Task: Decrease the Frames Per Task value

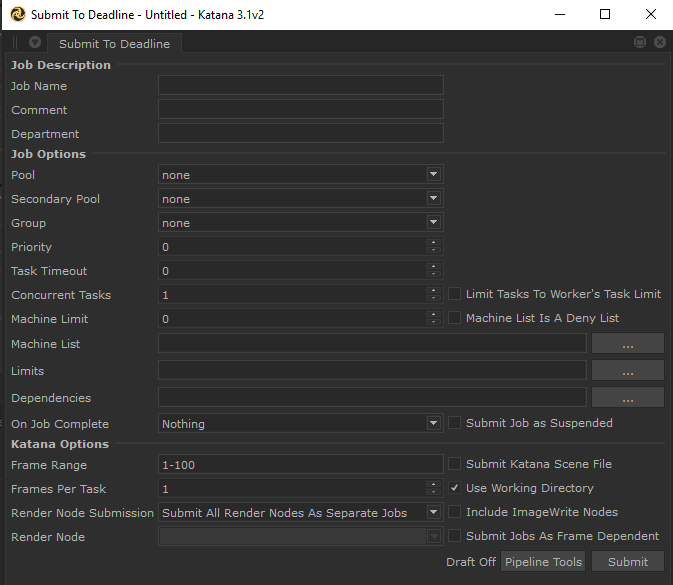Action: point(434,492)
